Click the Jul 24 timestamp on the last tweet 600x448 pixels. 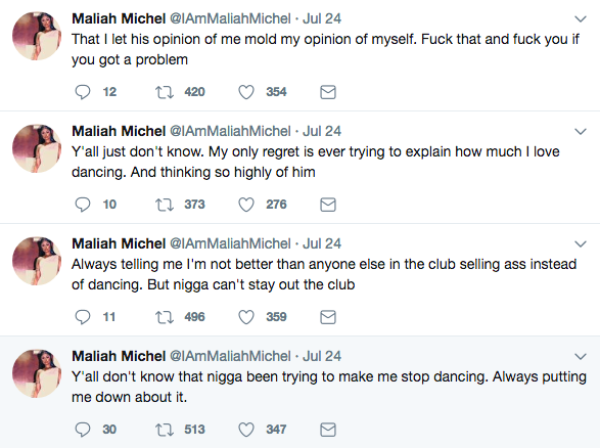[321, 356]
